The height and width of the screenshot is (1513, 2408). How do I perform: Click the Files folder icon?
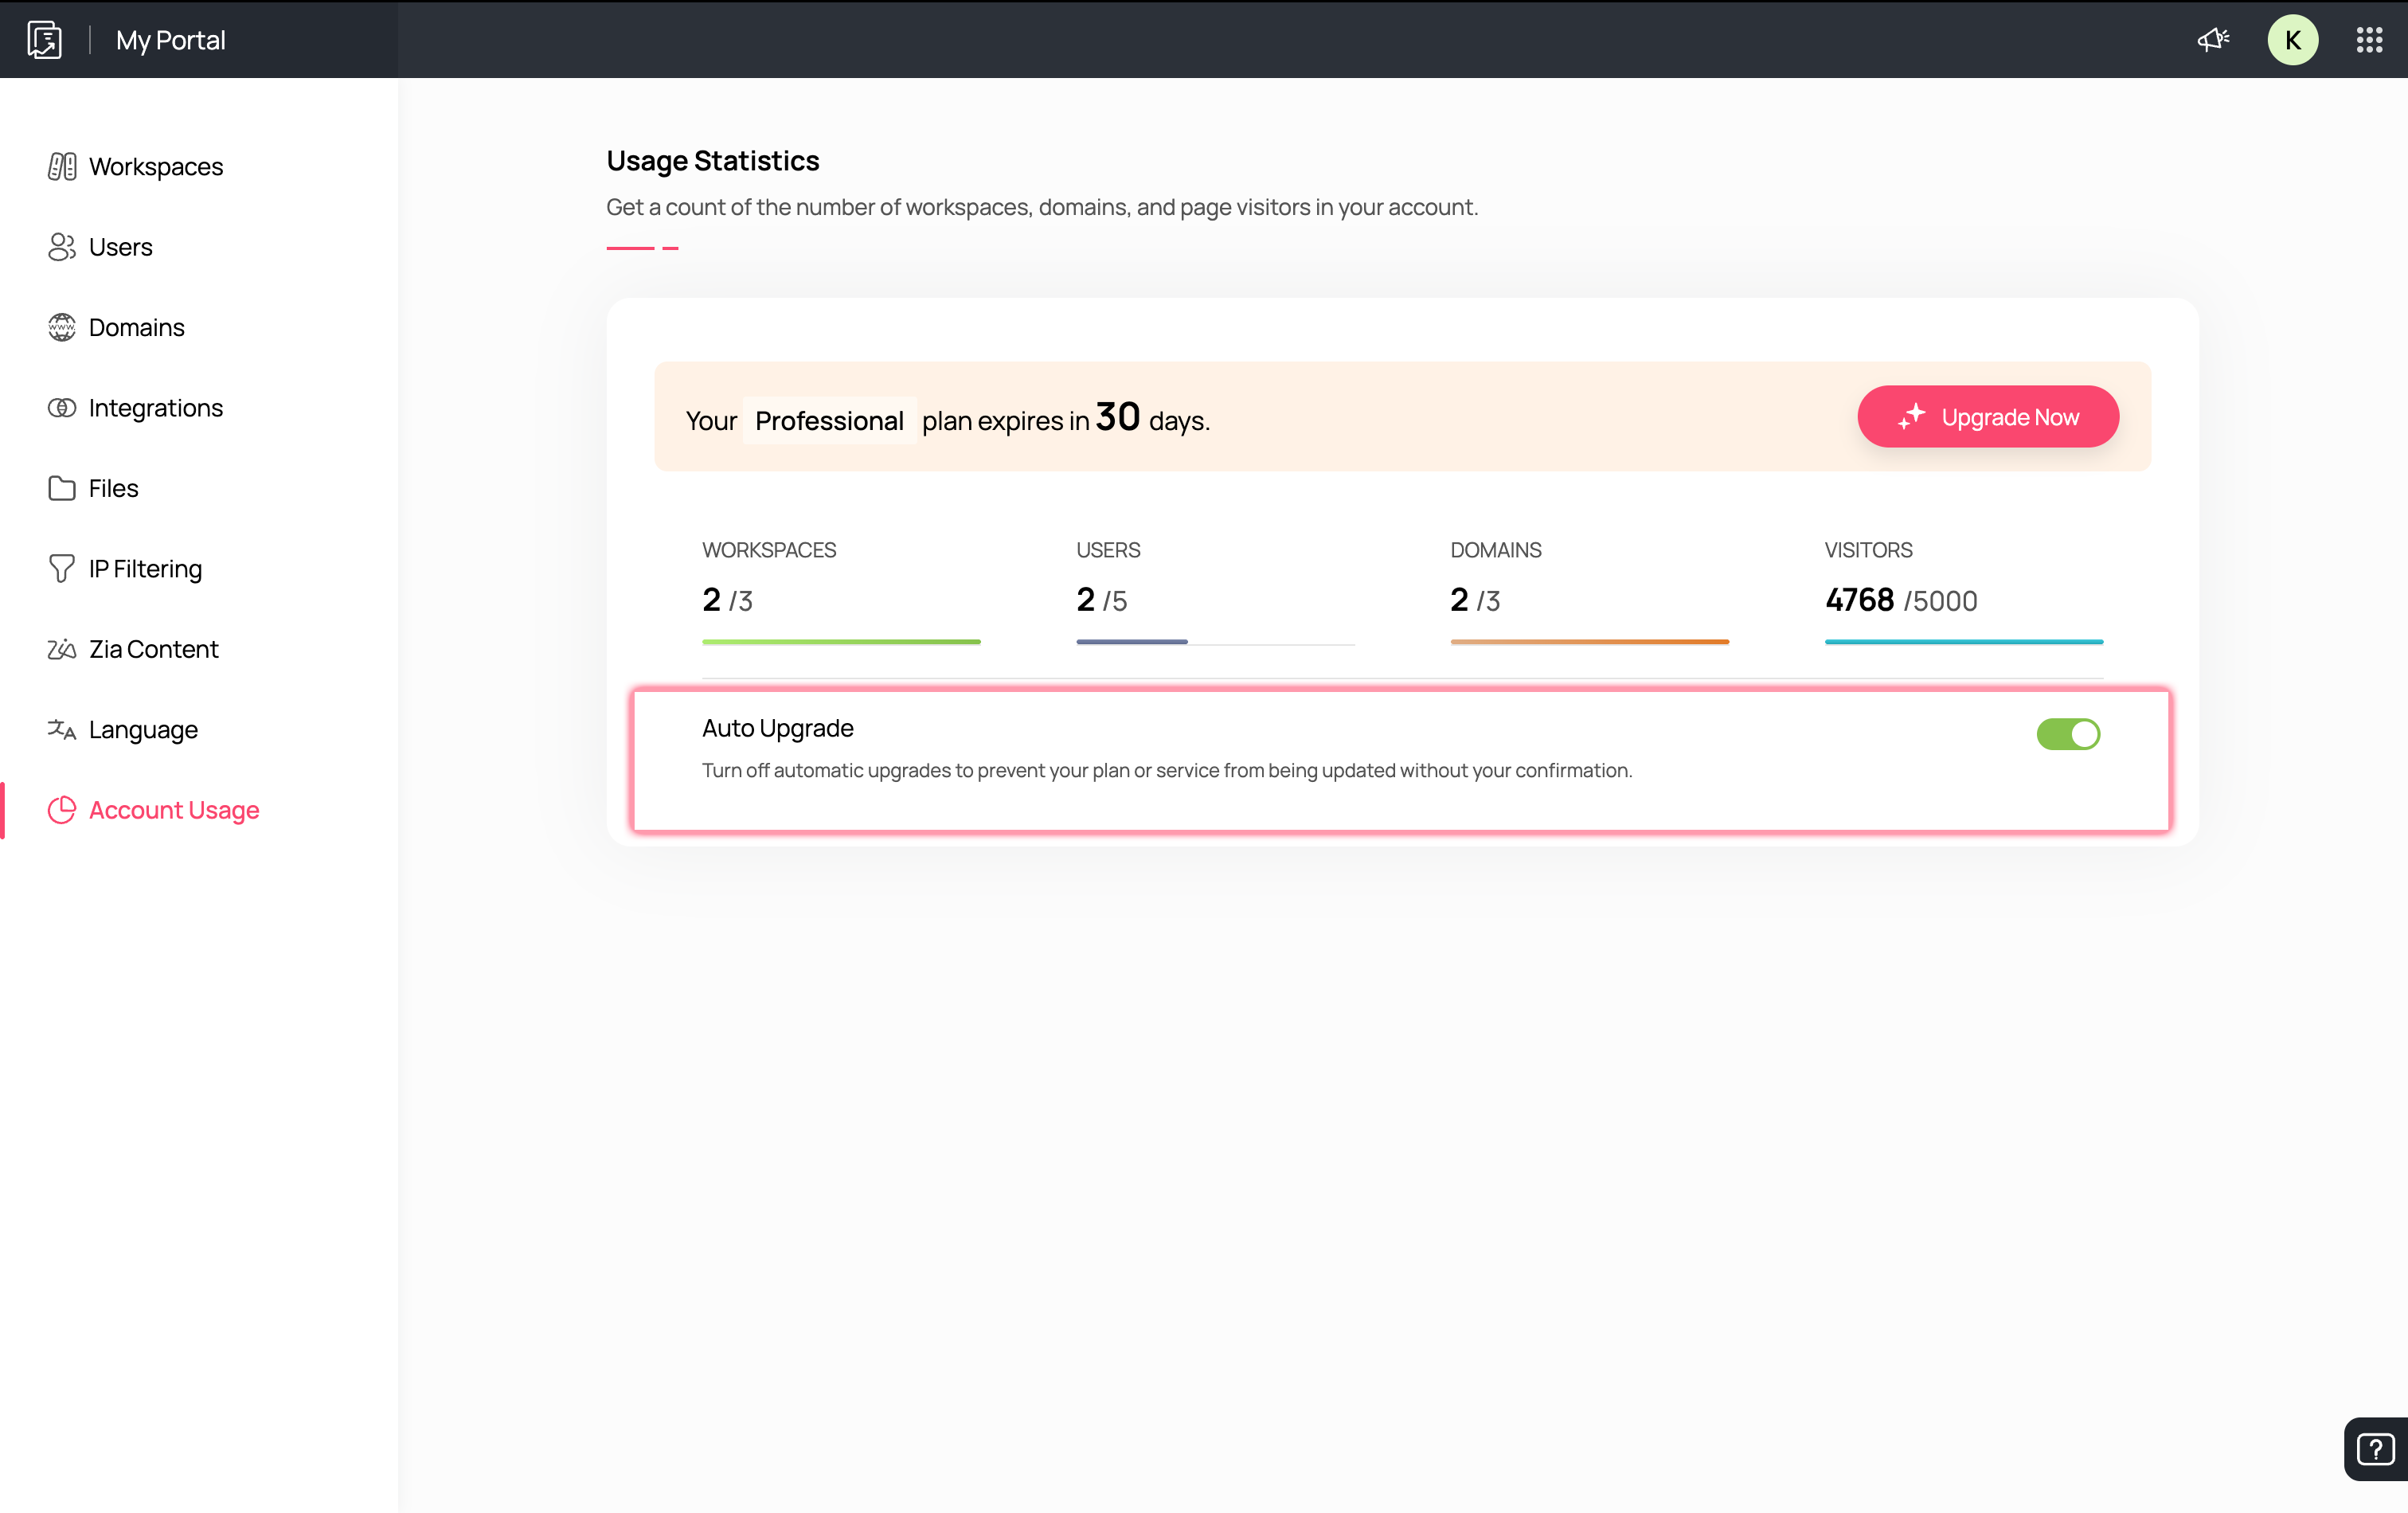[62, 488]
